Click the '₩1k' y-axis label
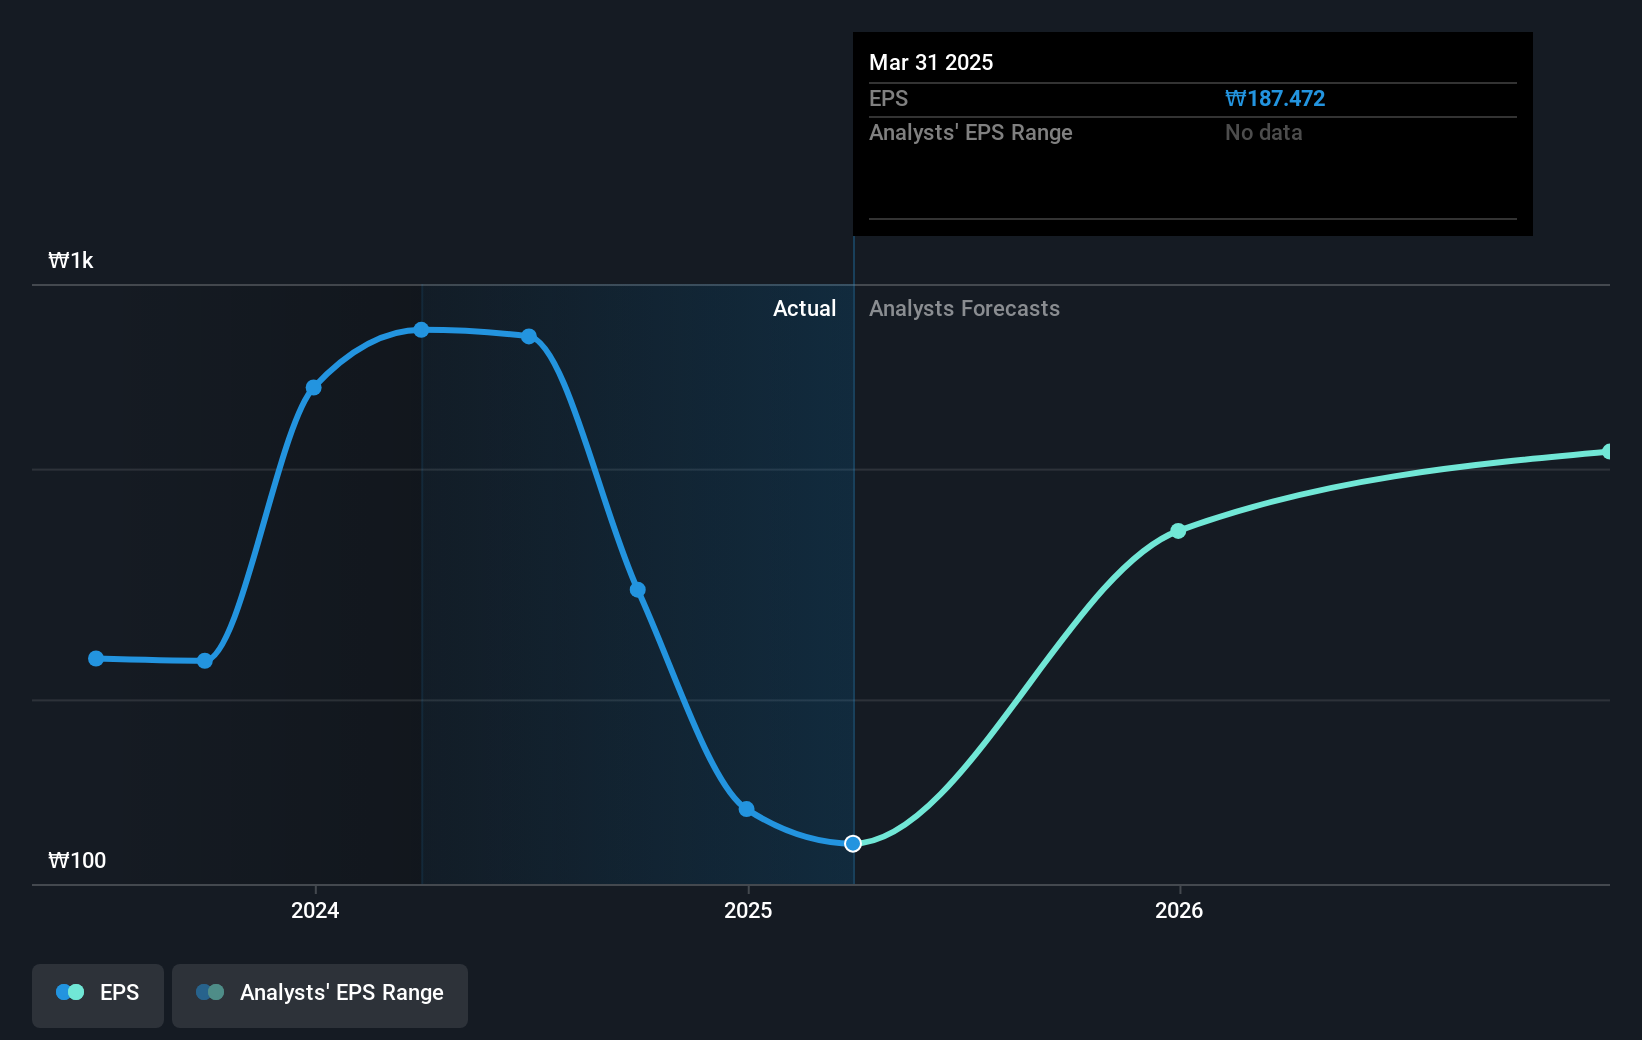 point(71,261)
